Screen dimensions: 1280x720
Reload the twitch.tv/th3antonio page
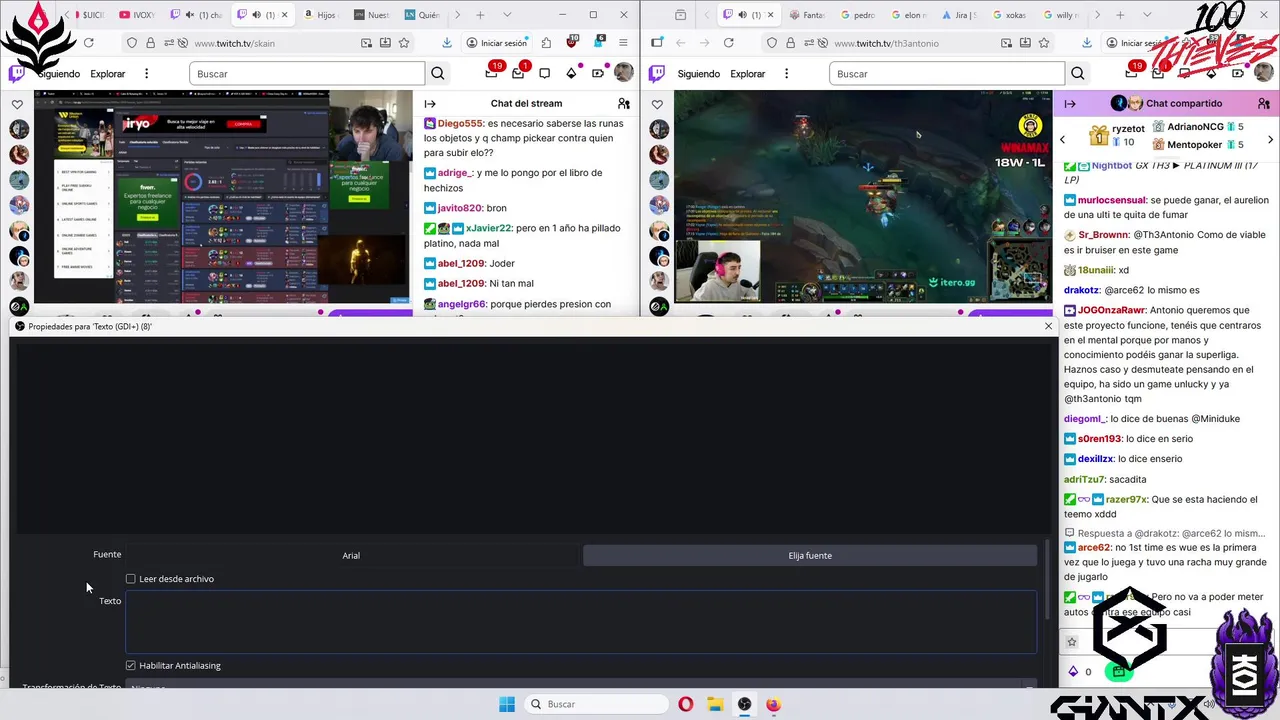728,43
